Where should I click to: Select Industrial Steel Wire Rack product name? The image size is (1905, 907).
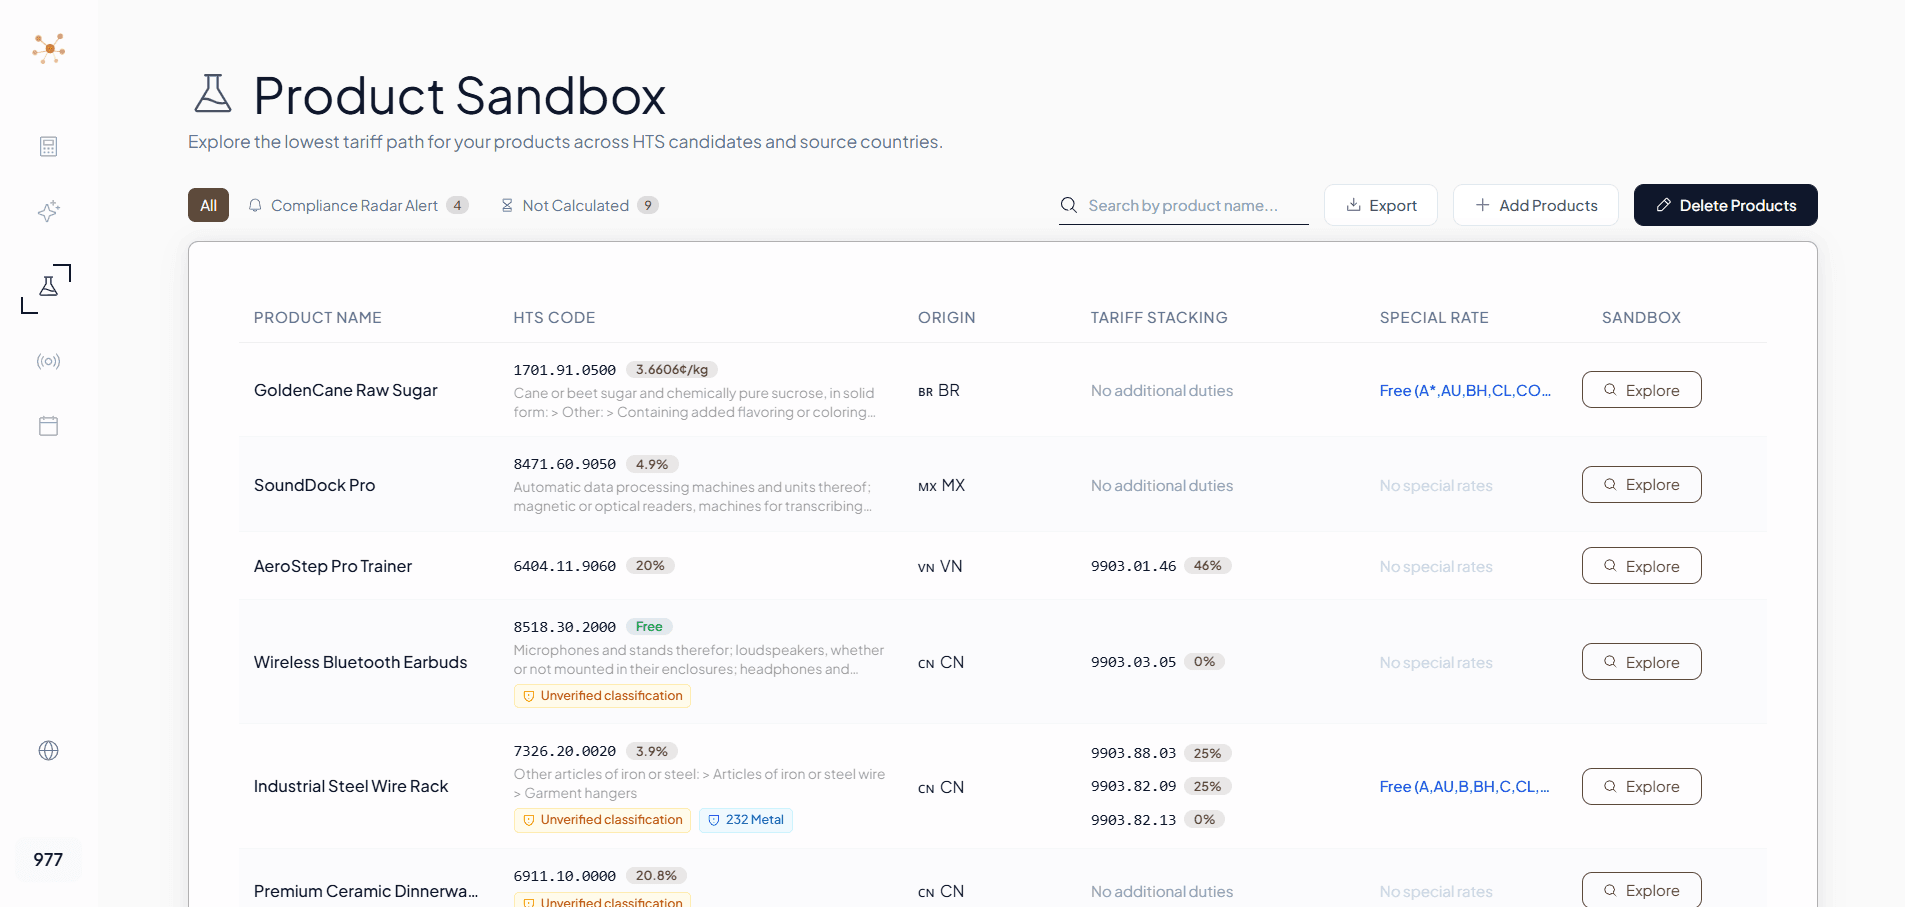tap(351, 787)
